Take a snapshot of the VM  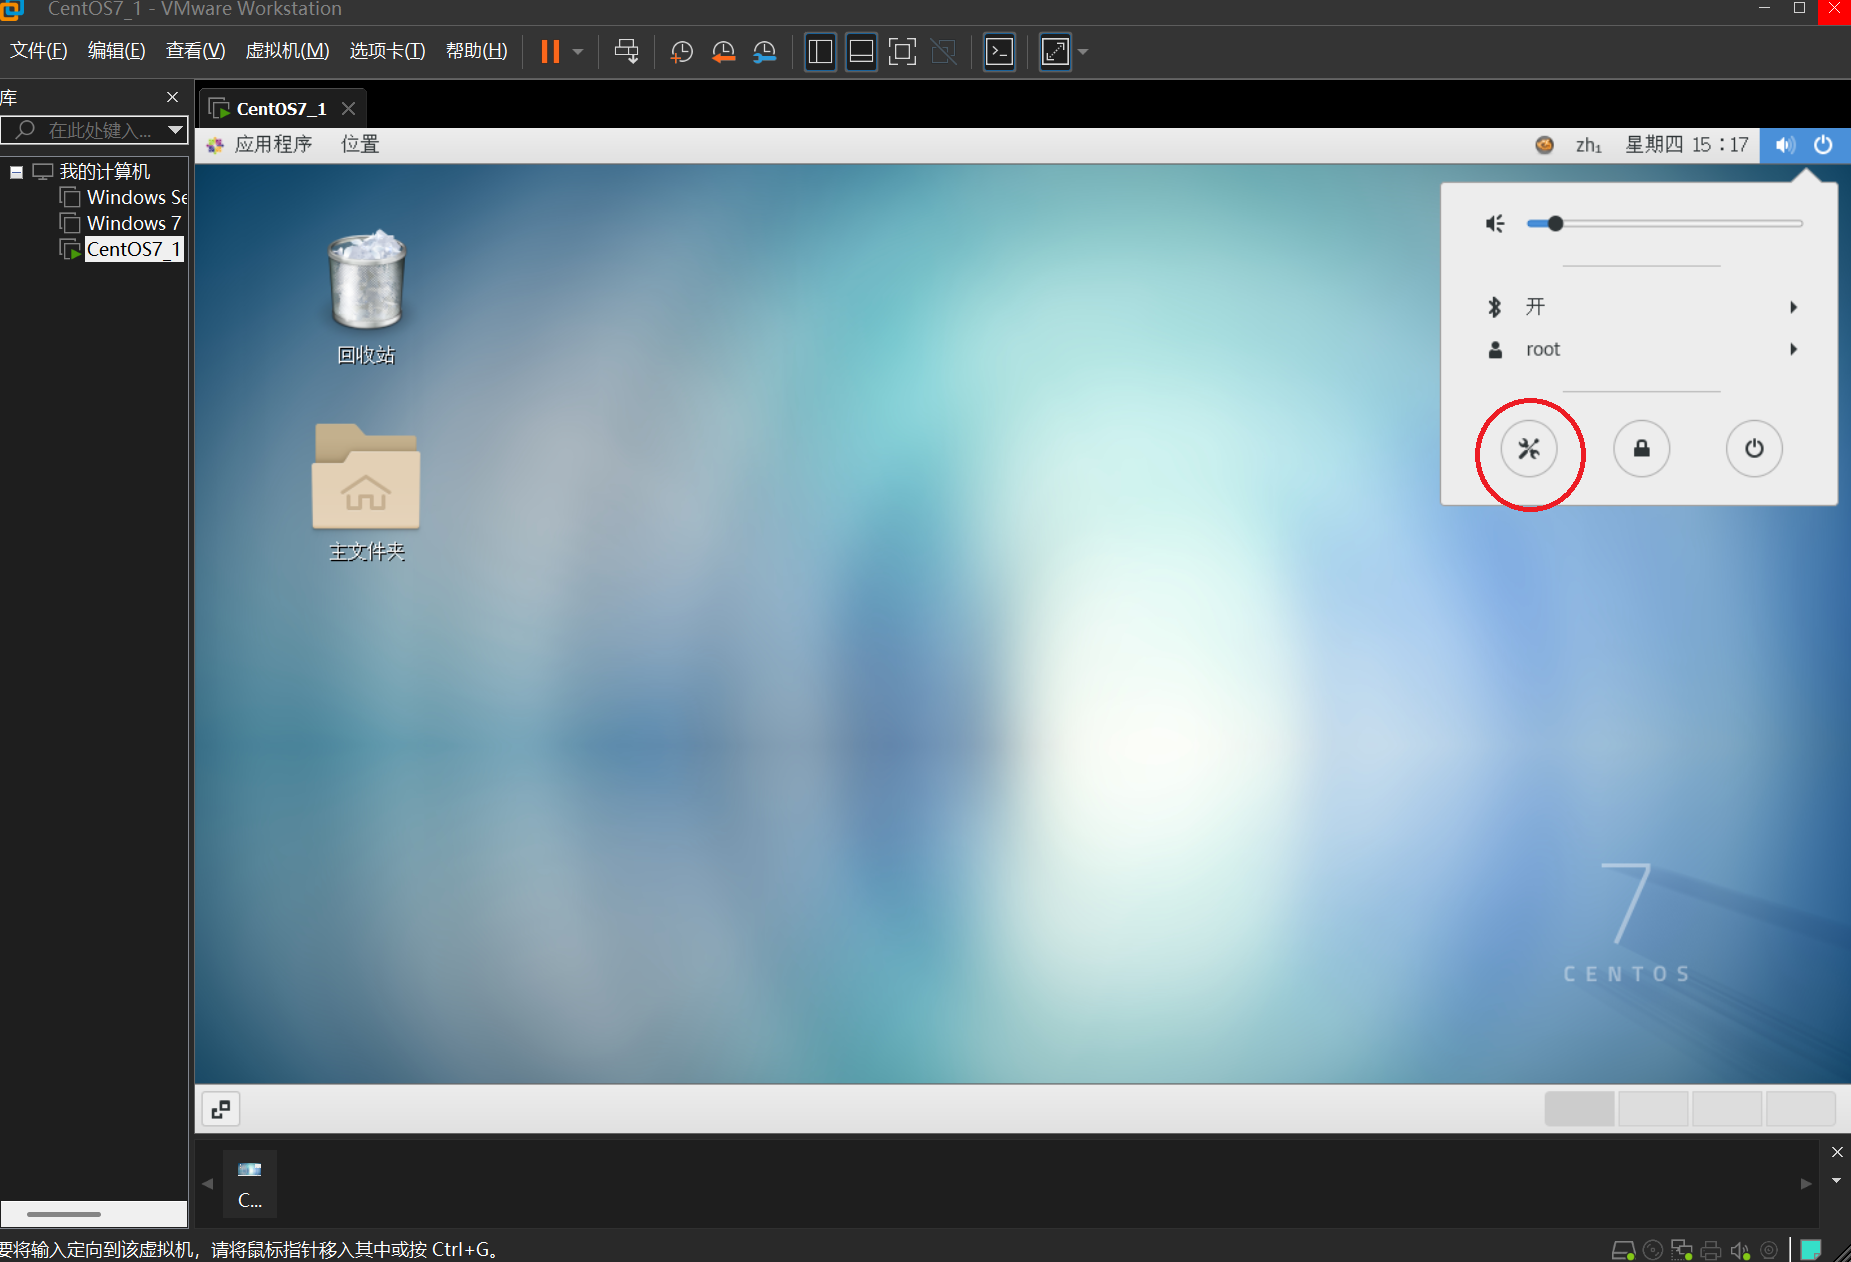[682, 52]
